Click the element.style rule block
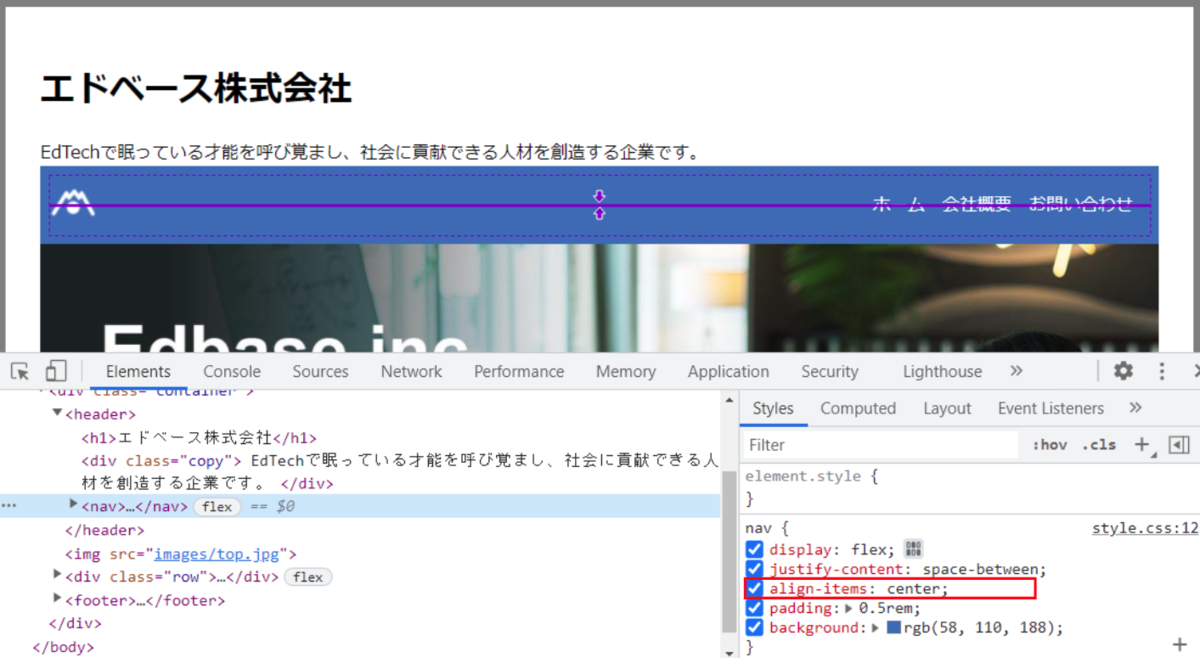 point(968,487)
